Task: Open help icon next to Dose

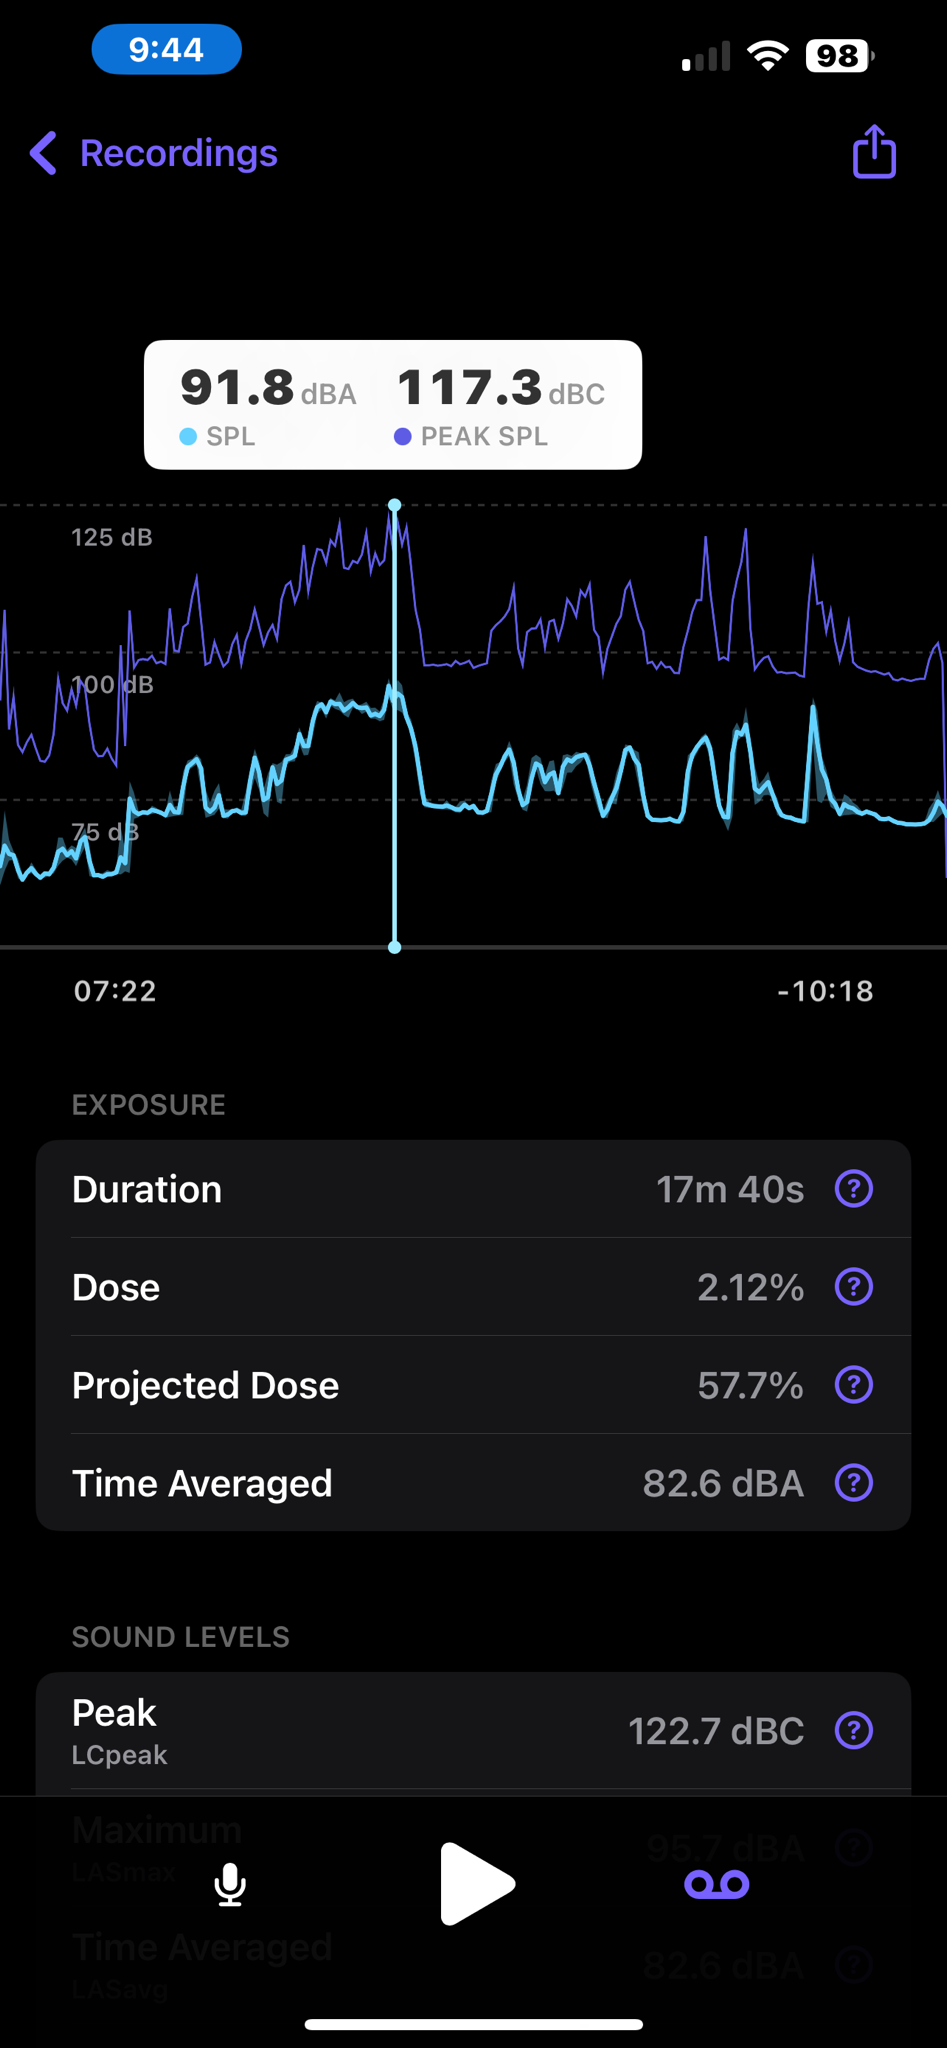Action: pos(854,1287)
